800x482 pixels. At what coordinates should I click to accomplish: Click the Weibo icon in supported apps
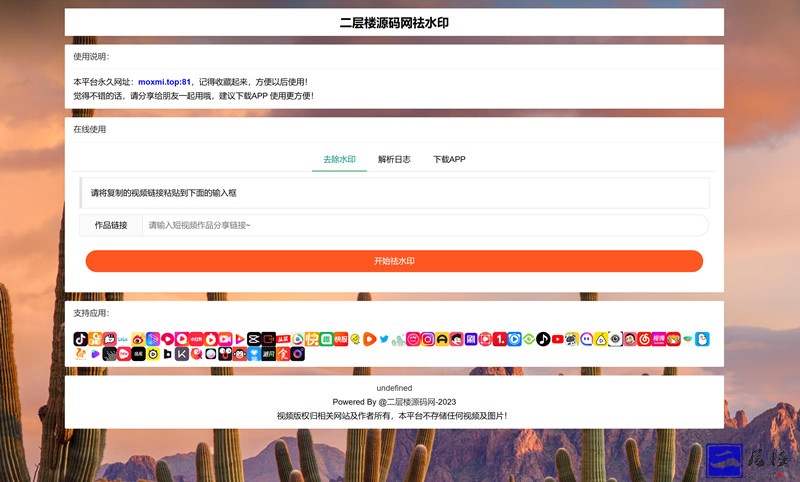(x=138, y=339)
